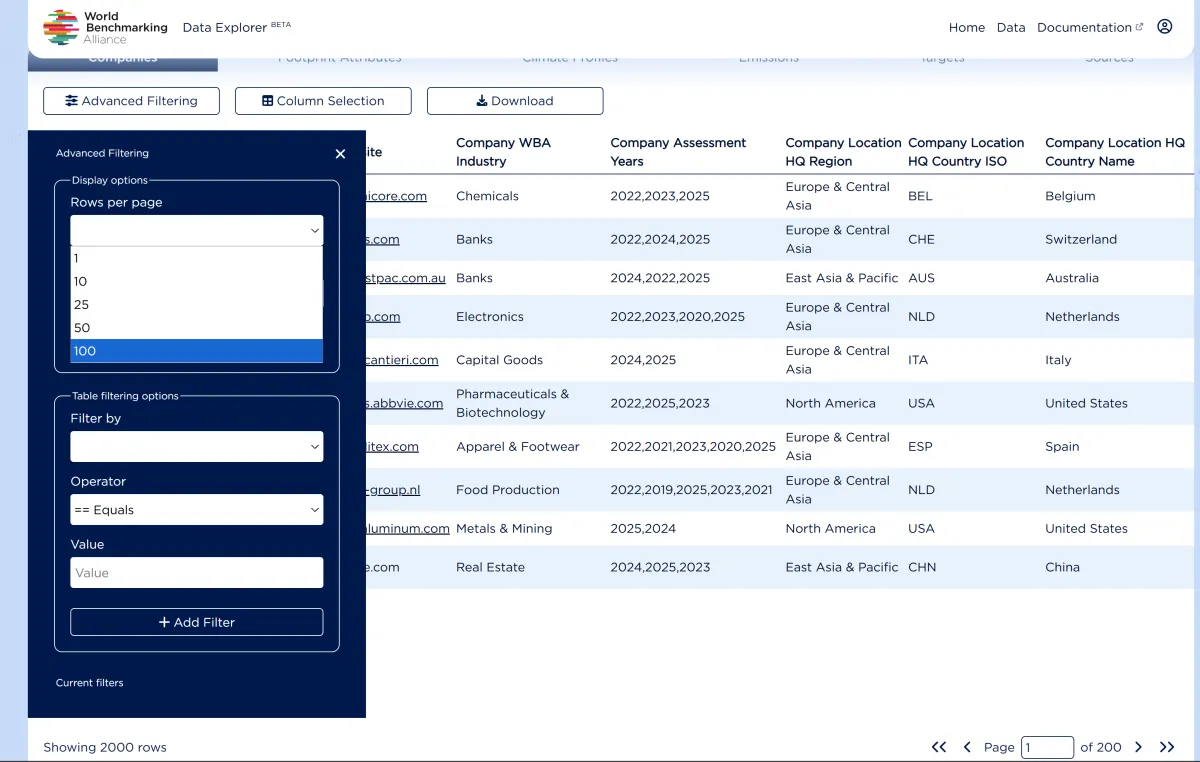Switch to the Climate Profiles tab

pos(570,60)
